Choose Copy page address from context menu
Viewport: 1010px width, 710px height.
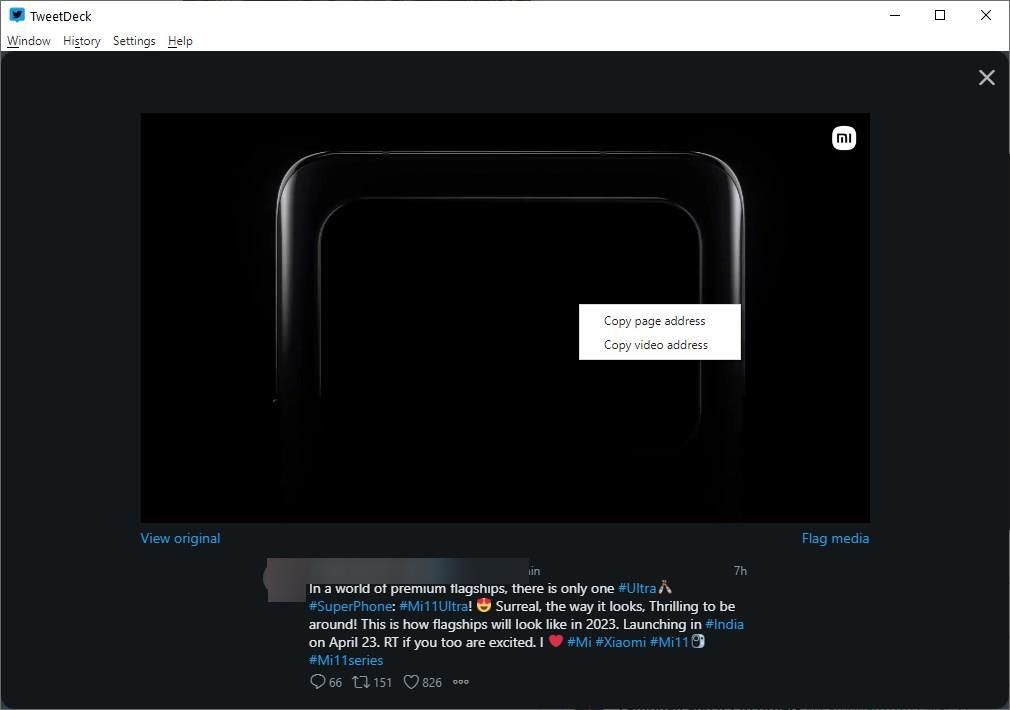[x=660, y=321]
